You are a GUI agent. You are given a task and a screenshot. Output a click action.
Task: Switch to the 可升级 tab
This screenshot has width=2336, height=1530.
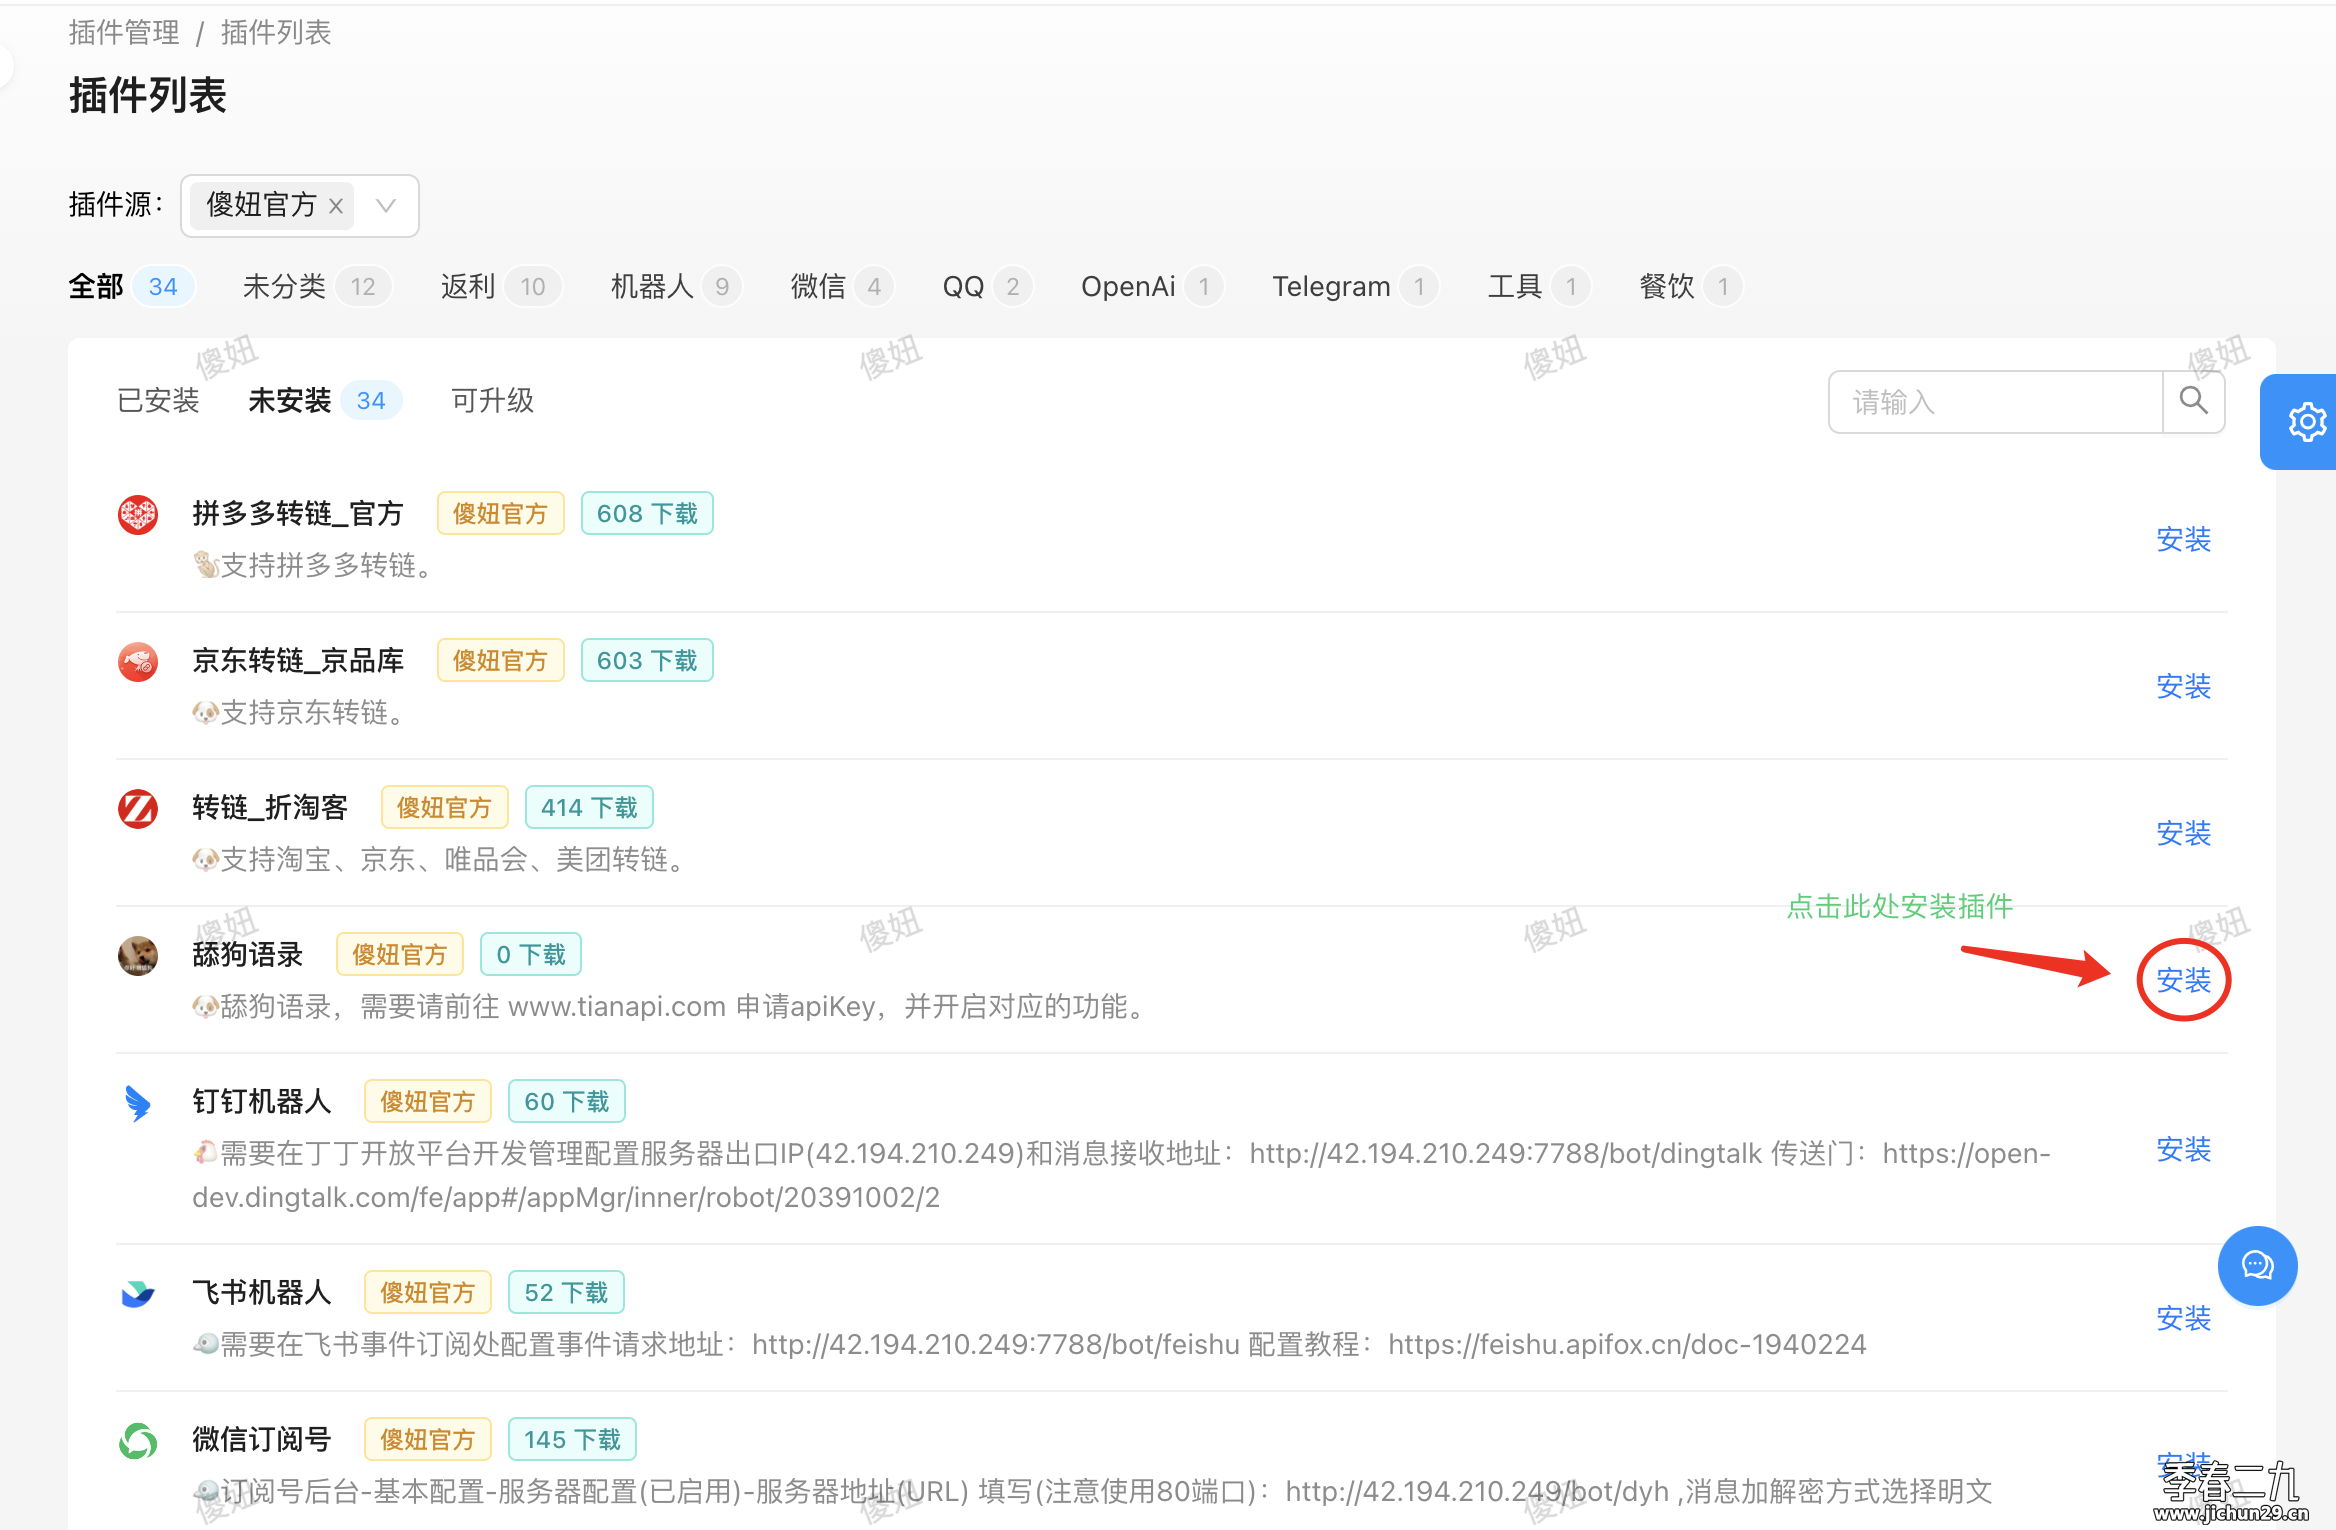(492, 401)
